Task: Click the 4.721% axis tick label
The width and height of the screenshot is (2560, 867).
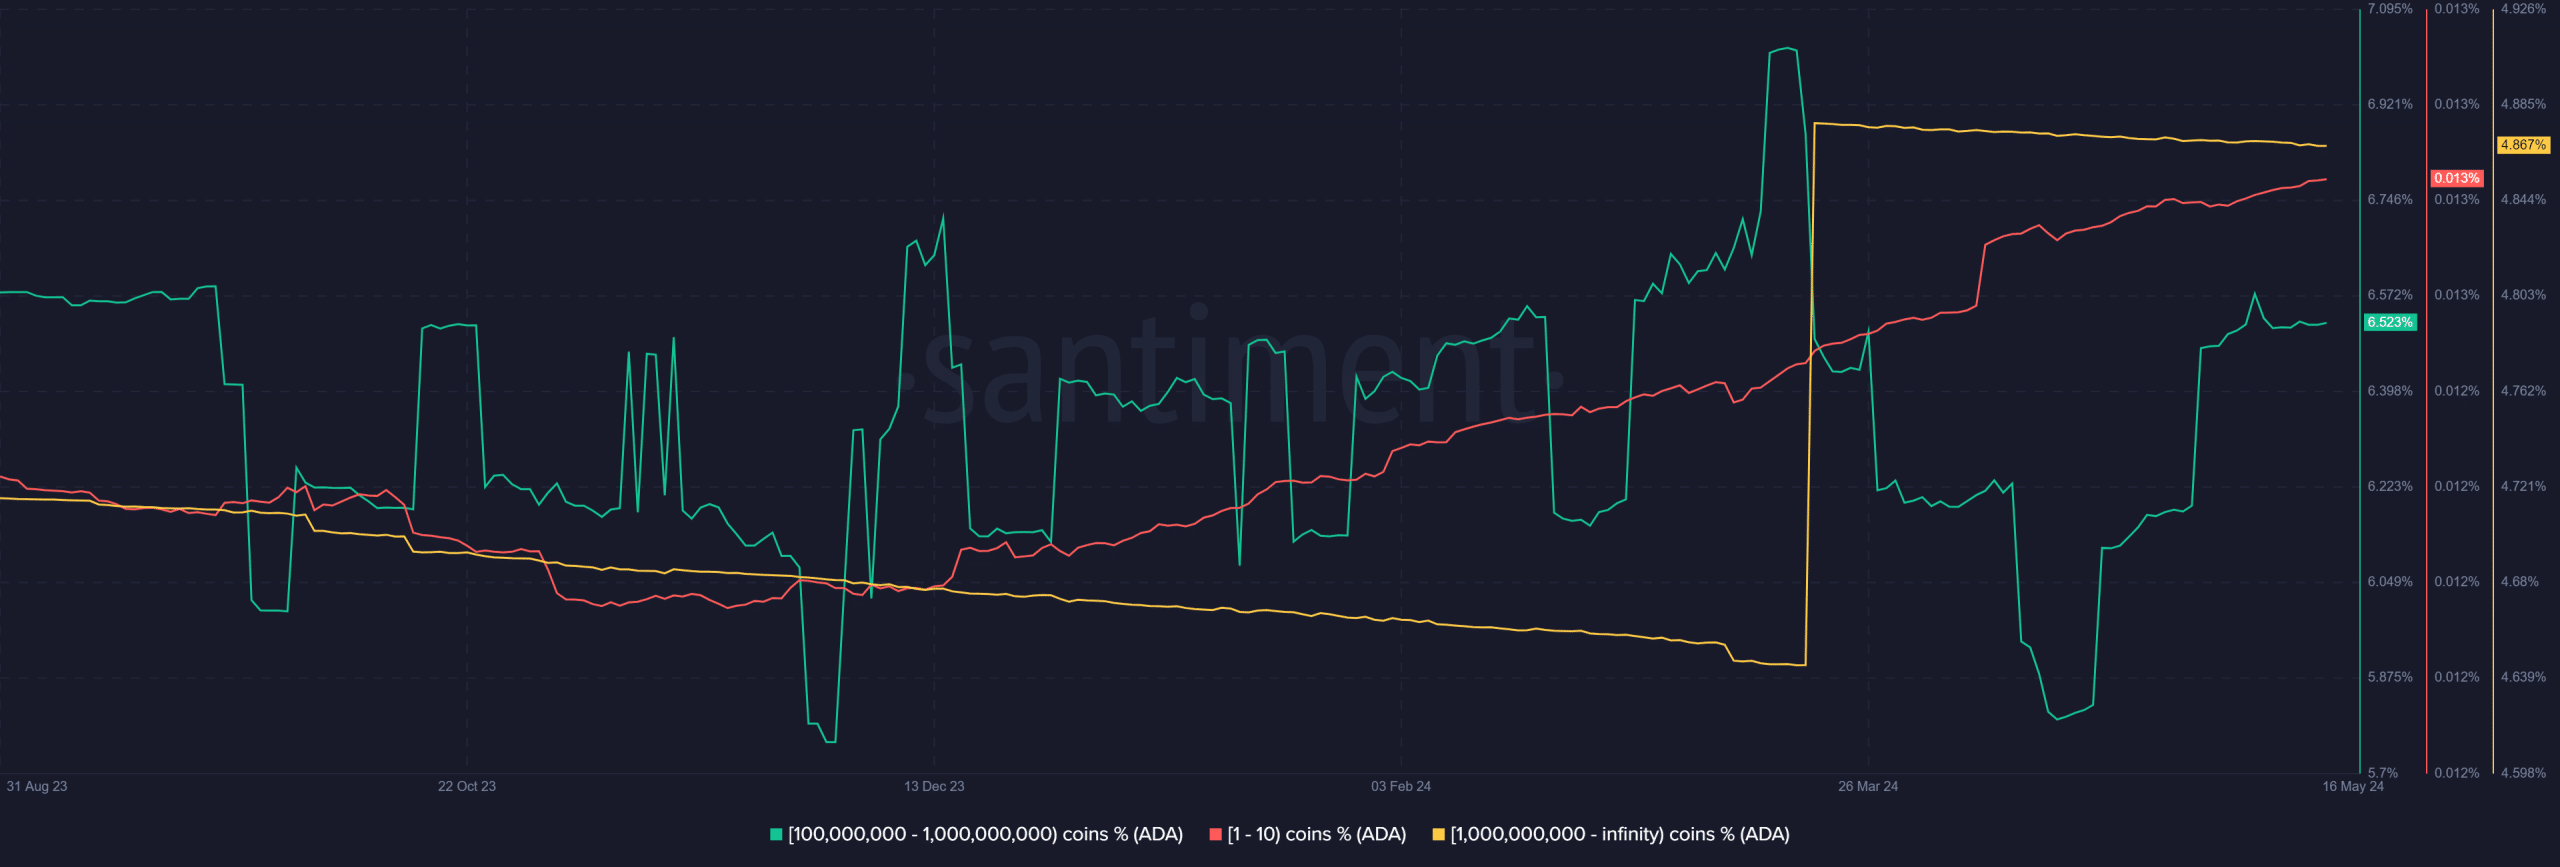Action: [2523, 486]
